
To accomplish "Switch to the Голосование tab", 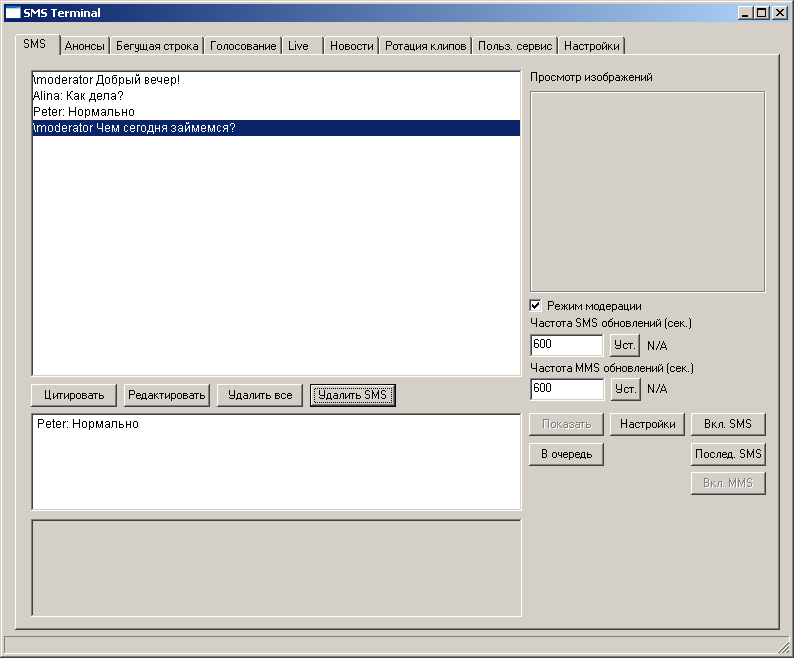I will tap(243, 46).
